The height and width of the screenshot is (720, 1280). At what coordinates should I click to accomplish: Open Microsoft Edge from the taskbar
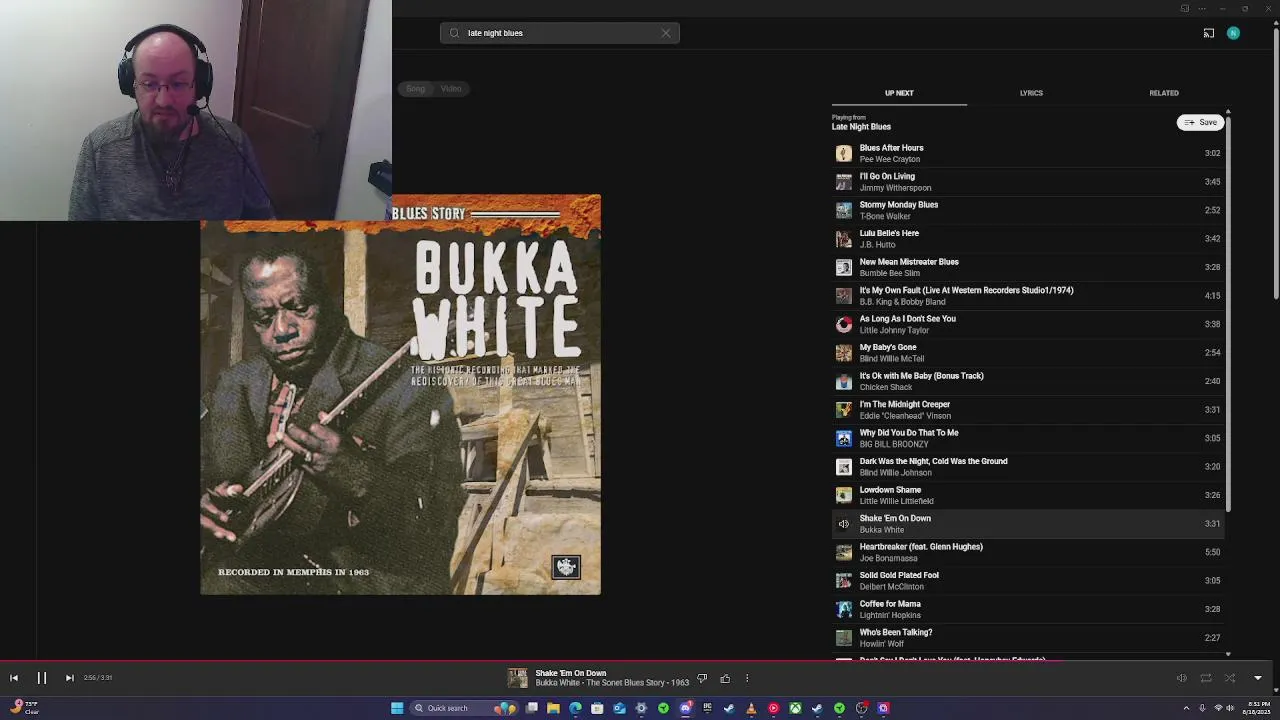pos(575,708)
